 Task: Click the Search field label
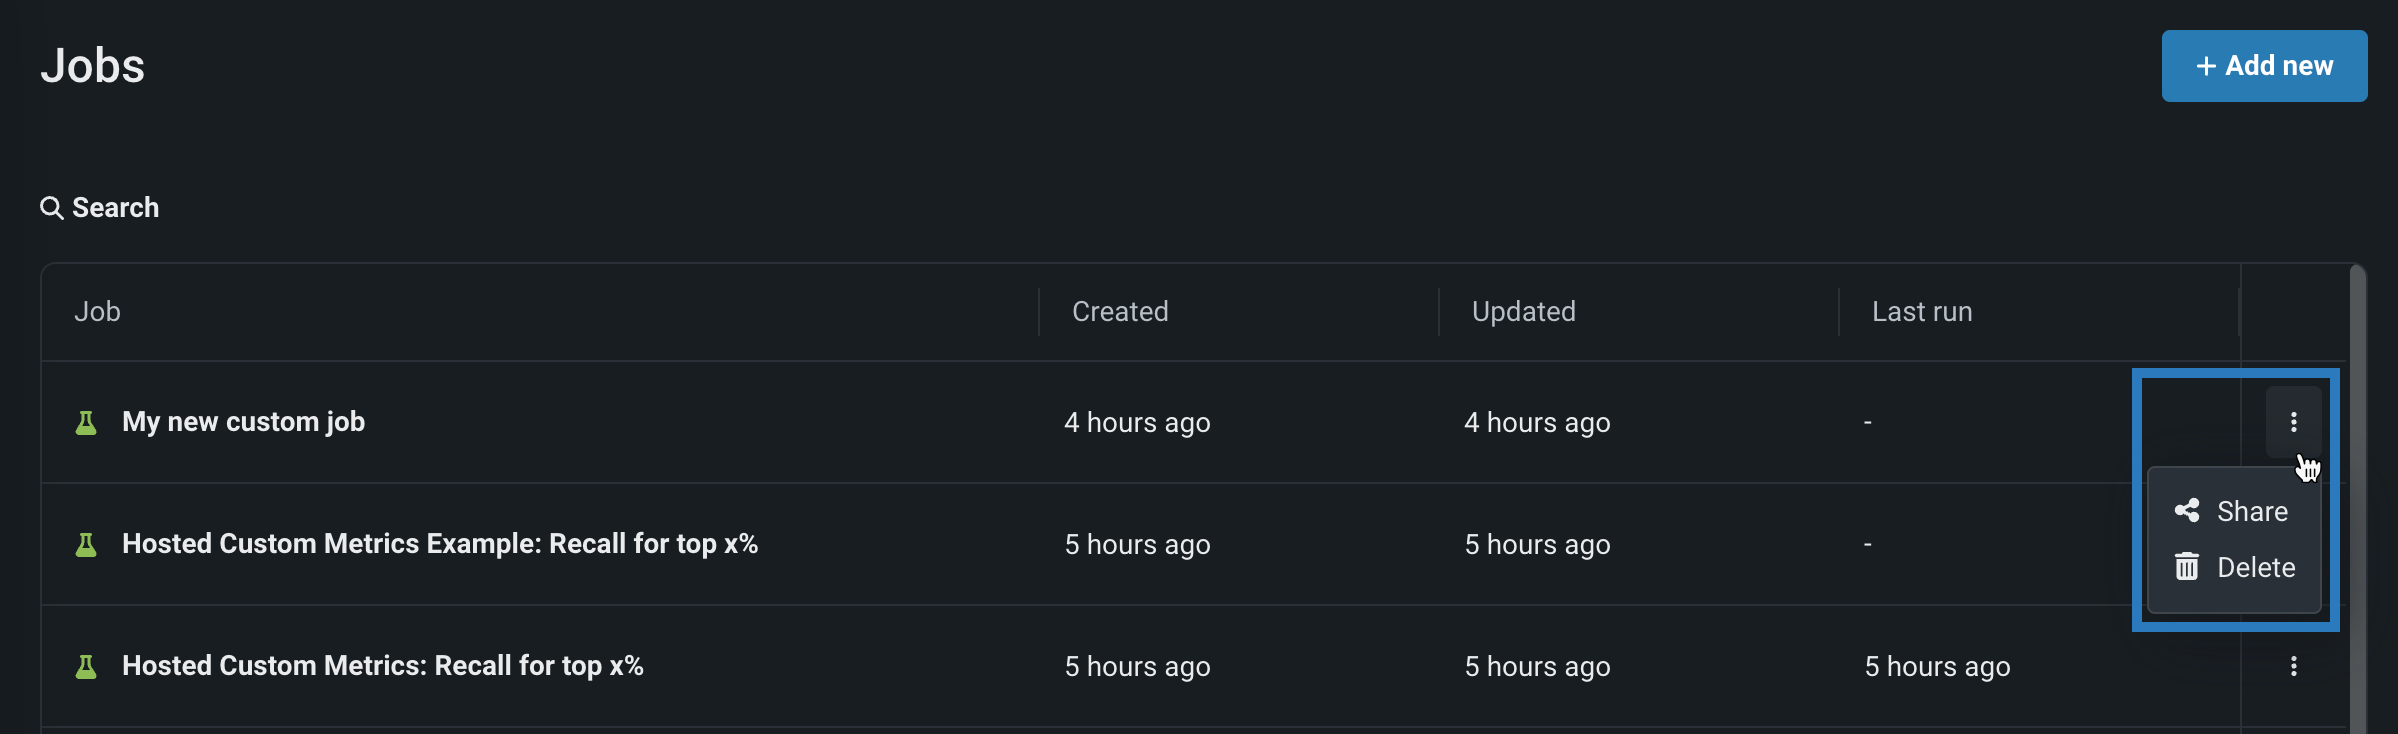click(115, 208)
